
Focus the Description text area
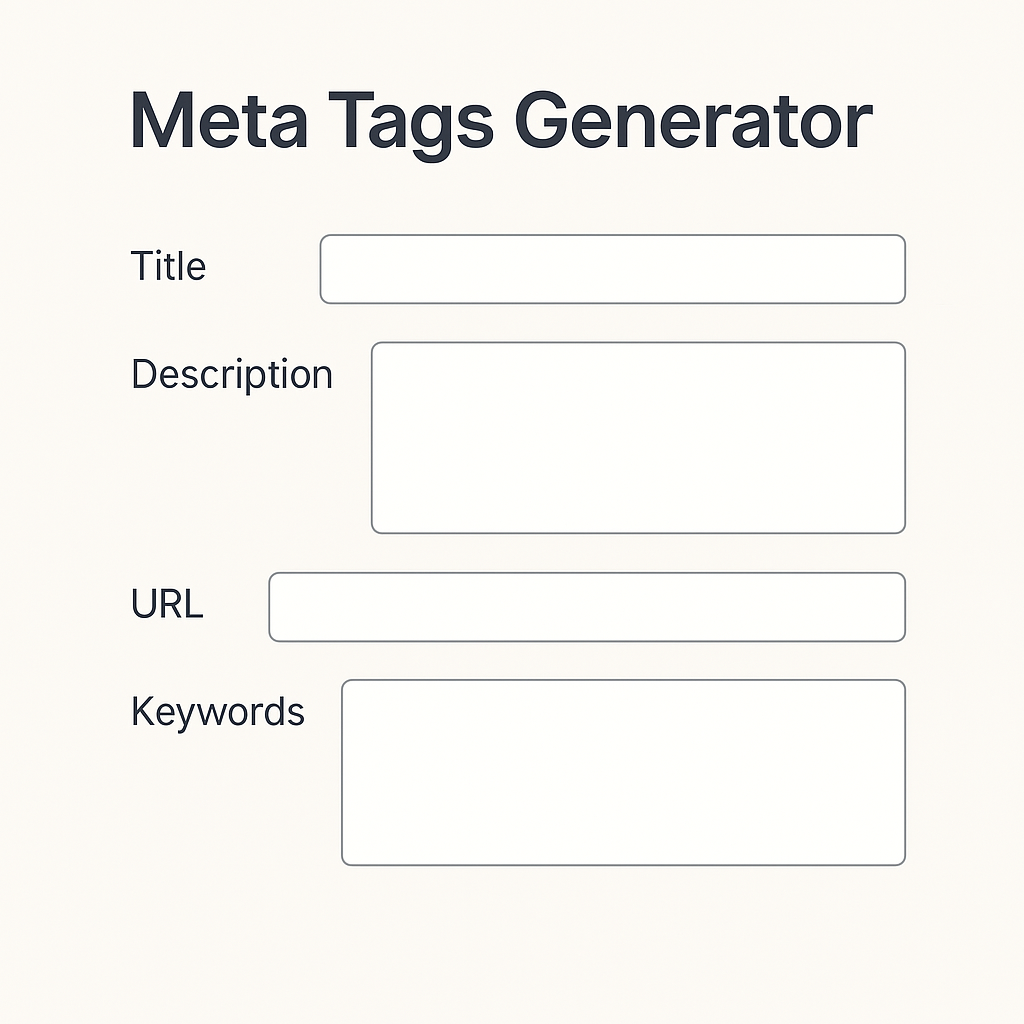pos(638,438)
